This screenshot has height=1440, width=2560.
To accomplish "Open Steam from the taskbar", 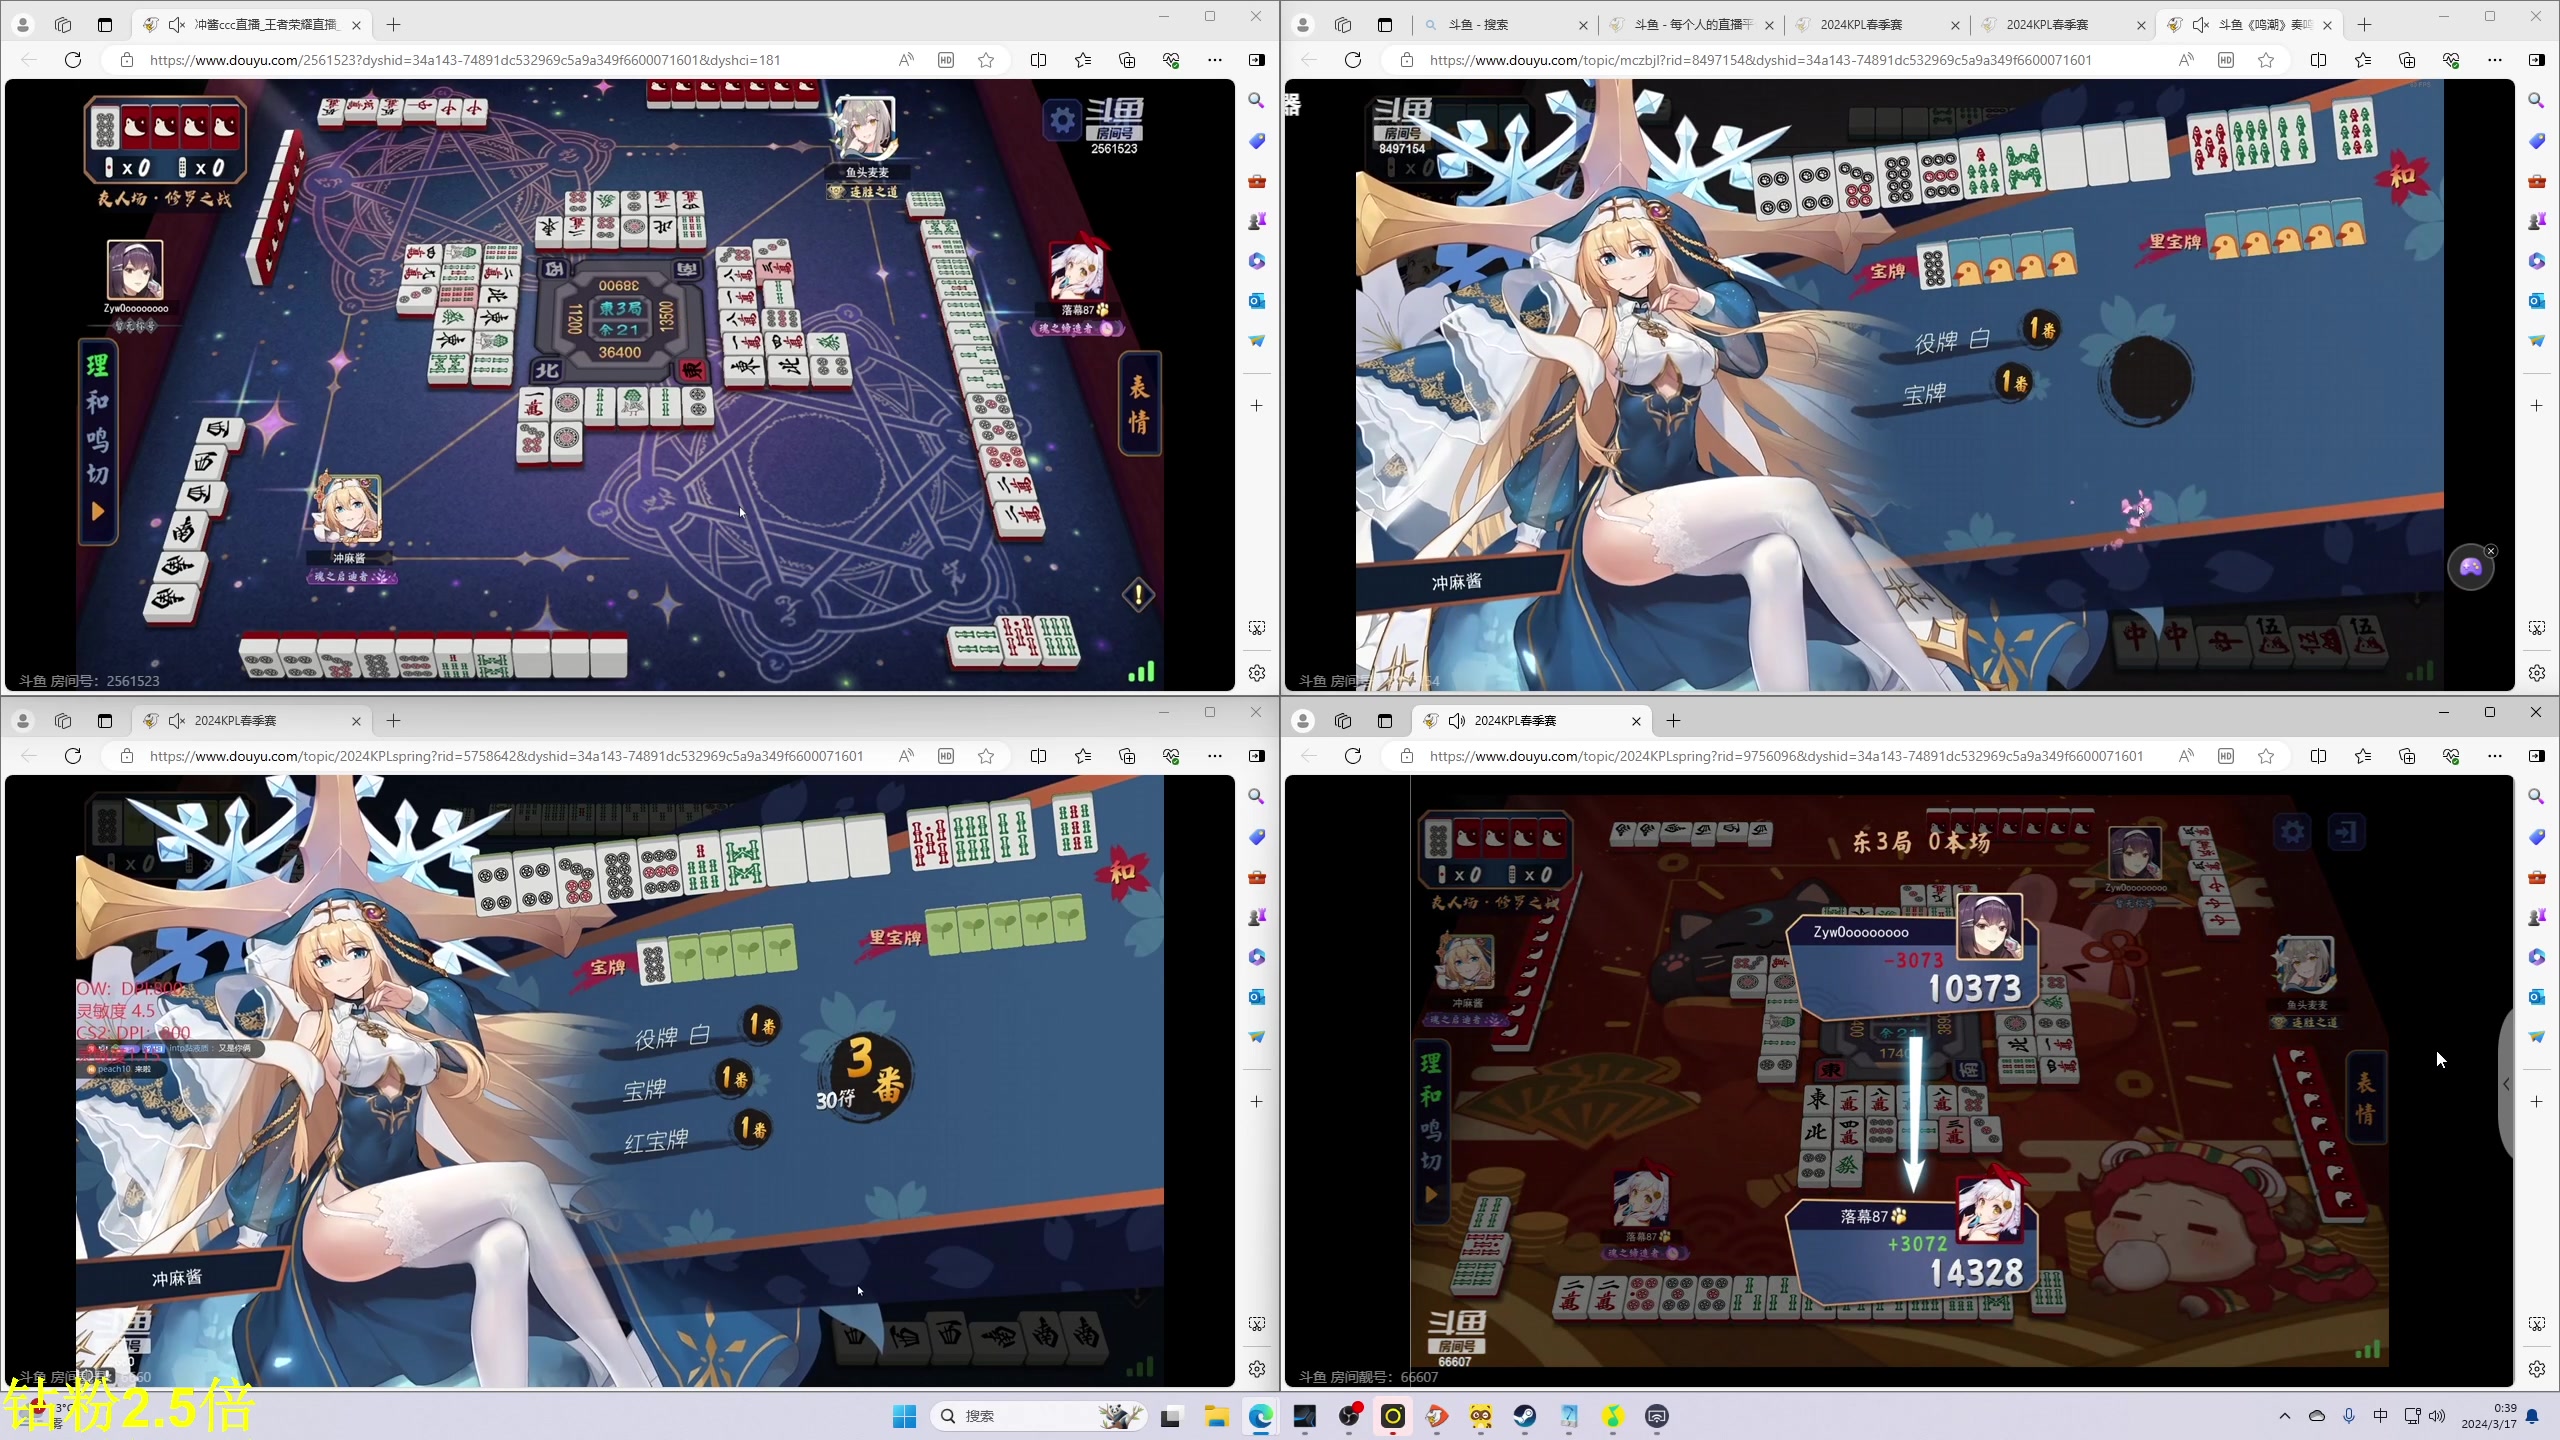I will [1525, 1416].
